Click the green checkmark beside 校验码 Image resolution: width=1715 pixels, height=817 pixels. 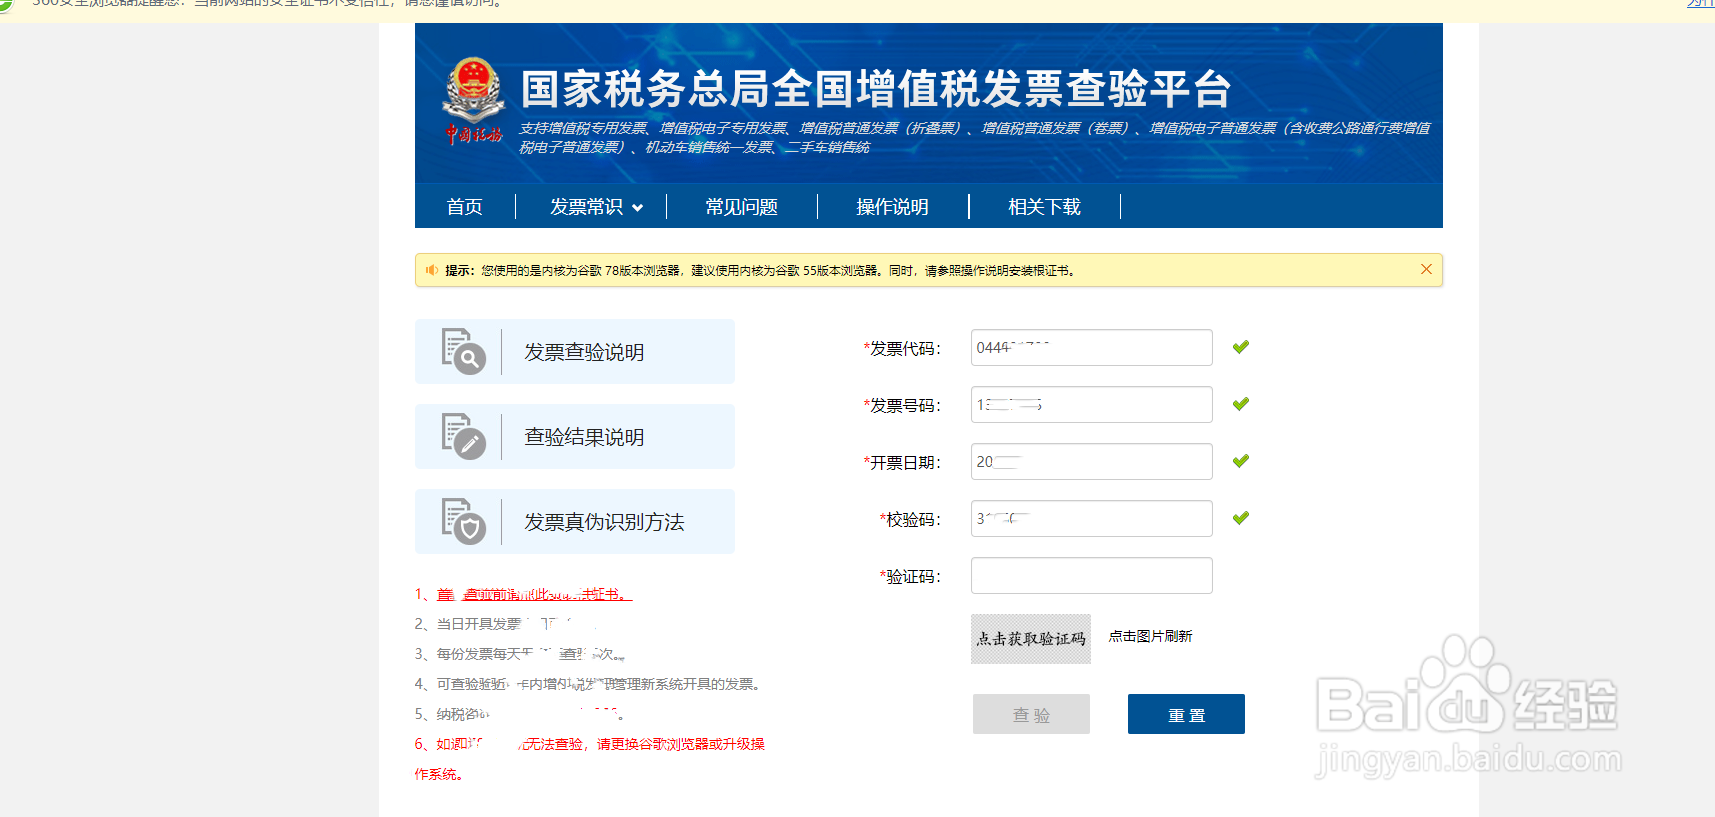coord(1241,518)
